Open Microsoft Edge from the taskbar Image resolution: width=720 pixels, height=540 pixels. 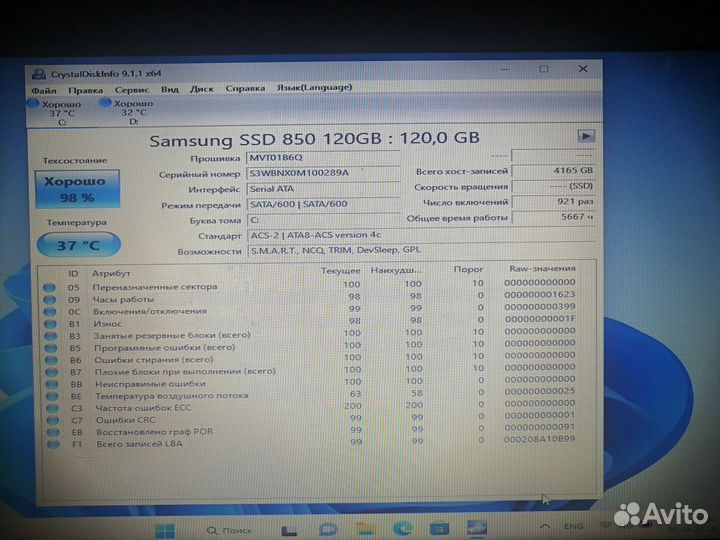click(402, 528)
